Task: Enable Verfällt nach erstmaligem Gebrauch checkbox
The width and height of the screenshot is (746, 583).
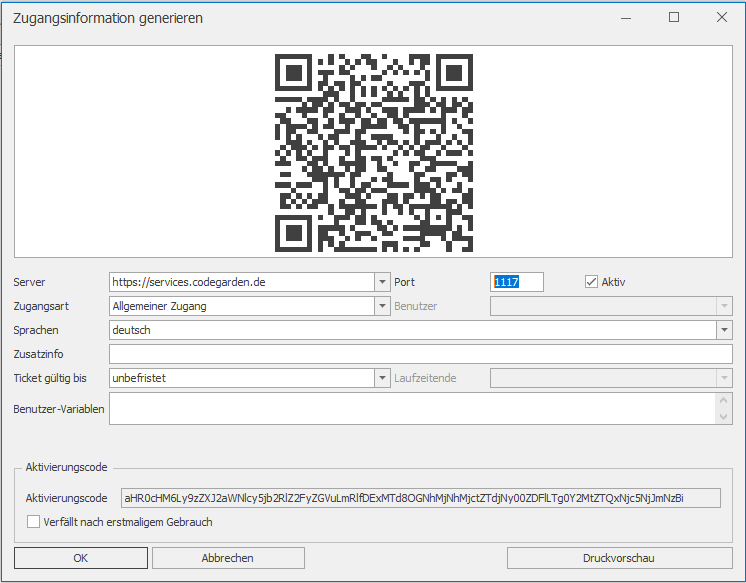Action: (x=34, y=522)
